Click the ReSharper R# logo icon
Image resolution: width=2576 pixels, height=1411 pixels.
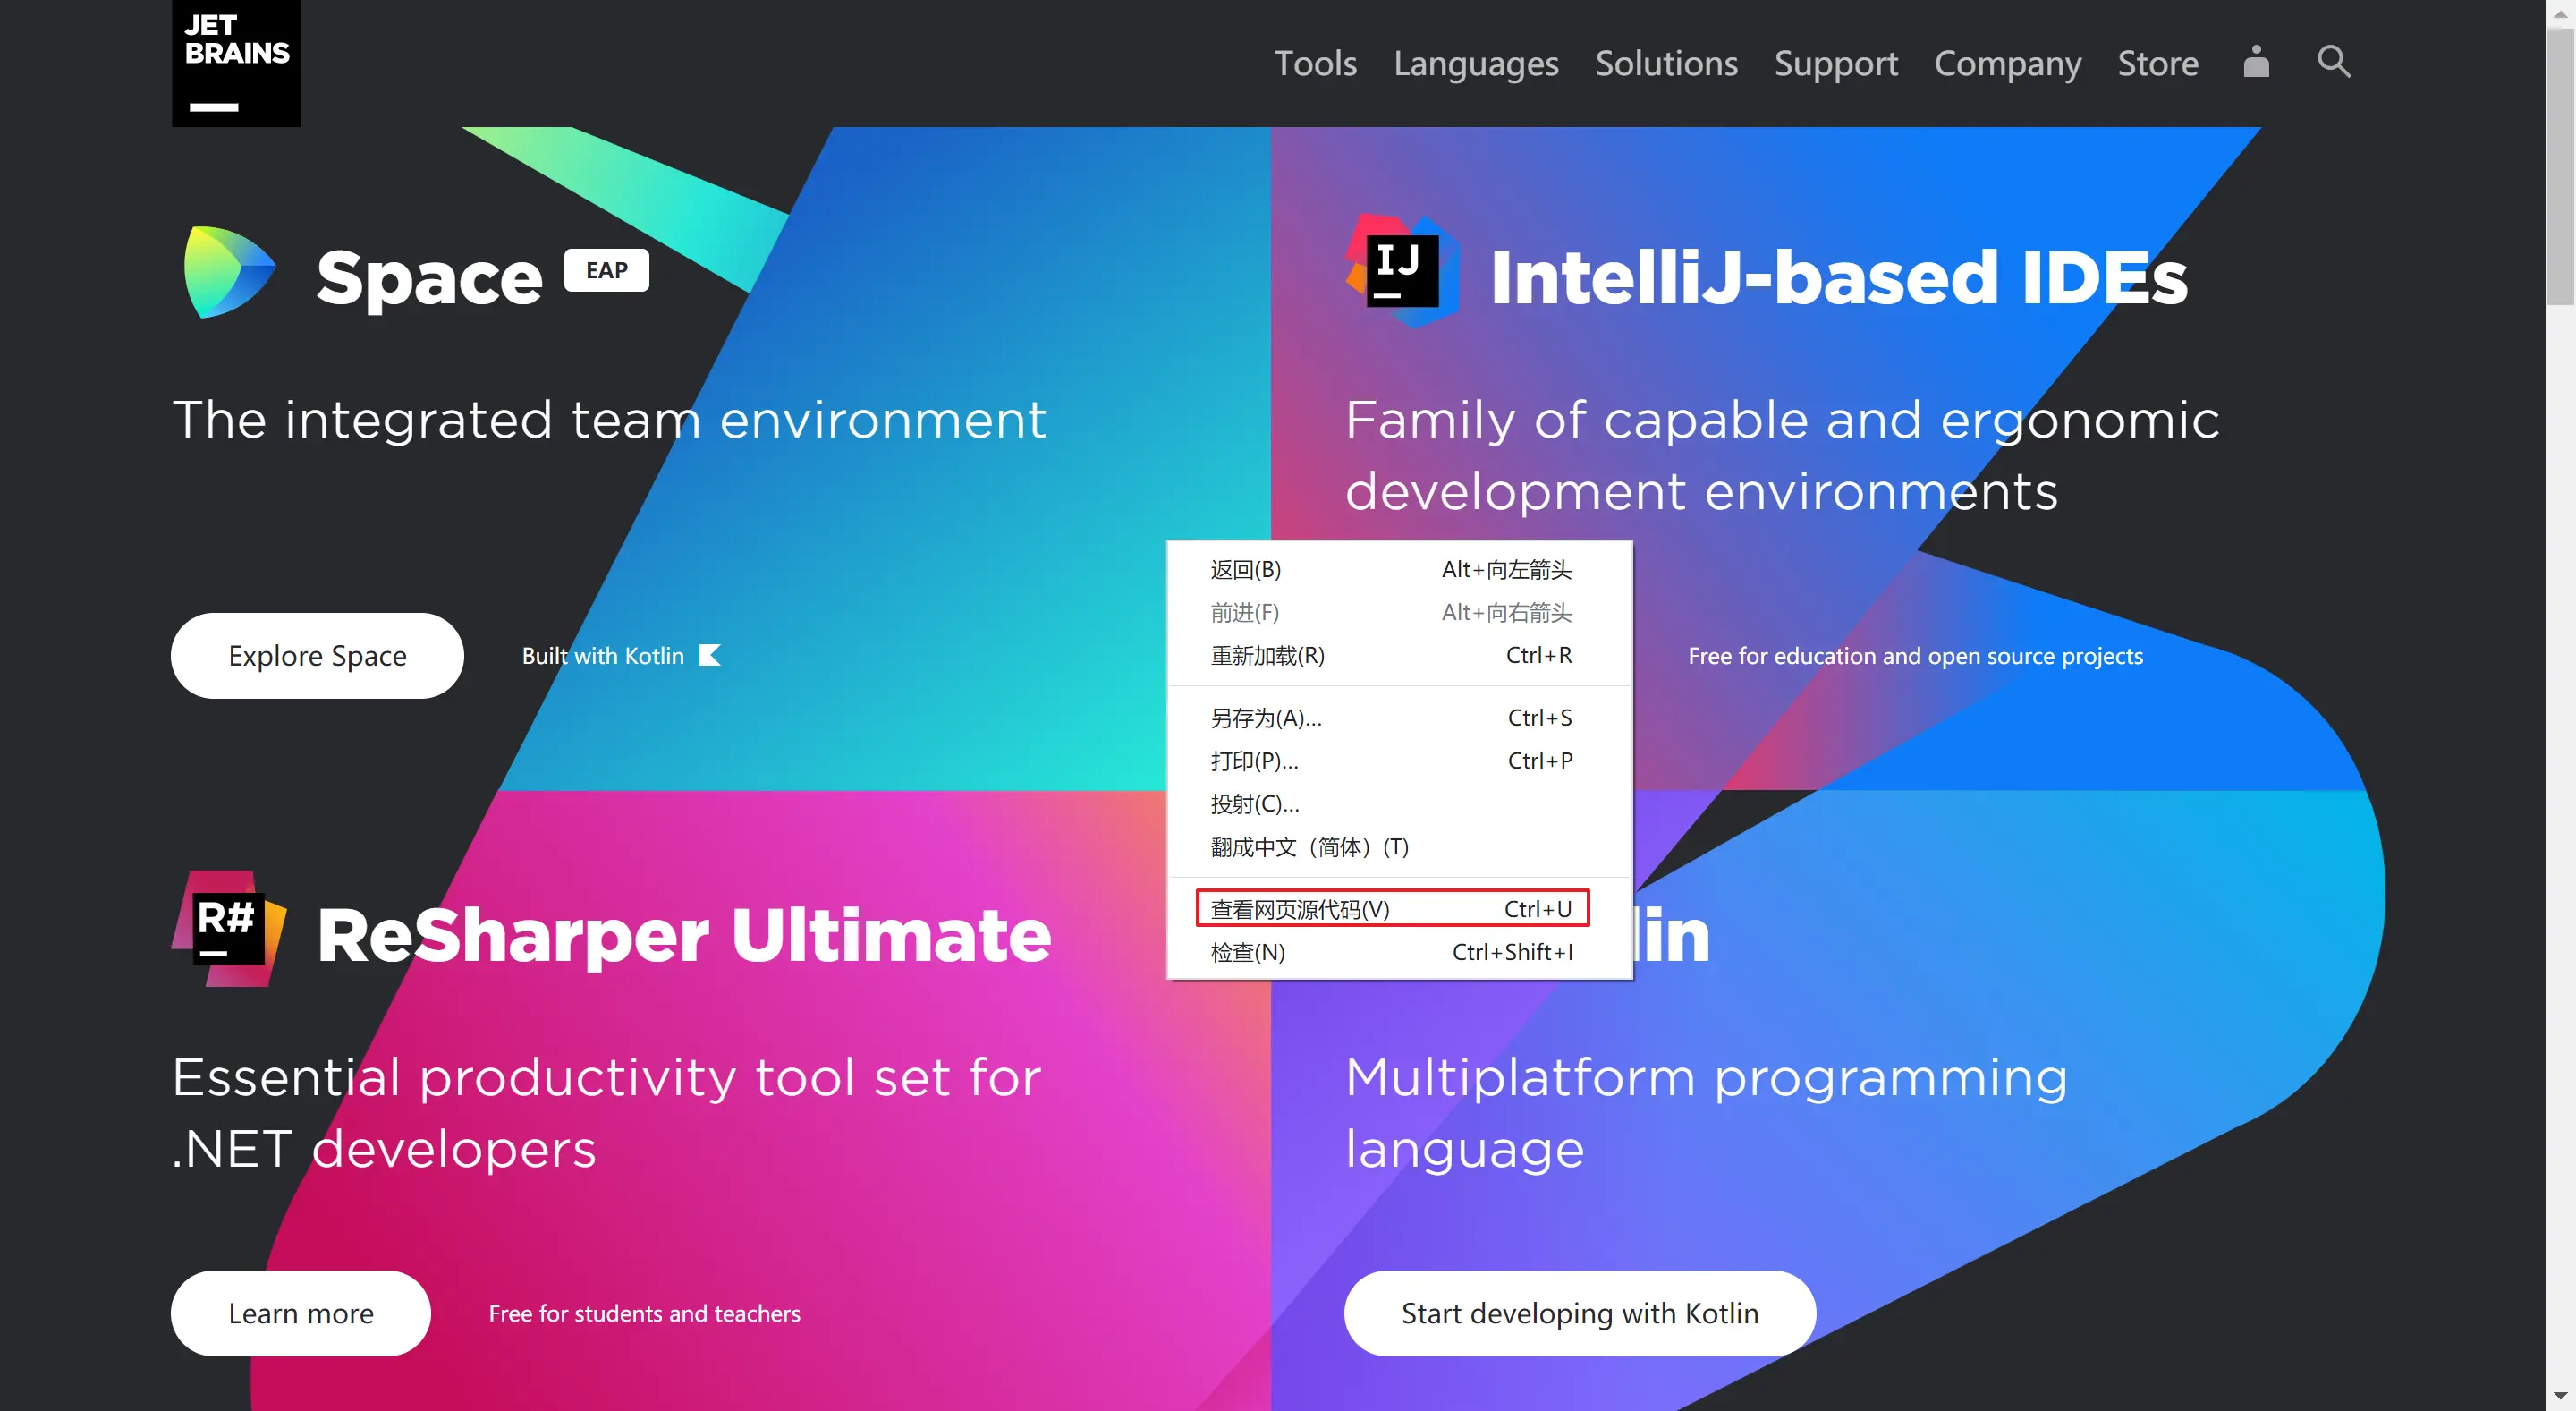point(229,928)
